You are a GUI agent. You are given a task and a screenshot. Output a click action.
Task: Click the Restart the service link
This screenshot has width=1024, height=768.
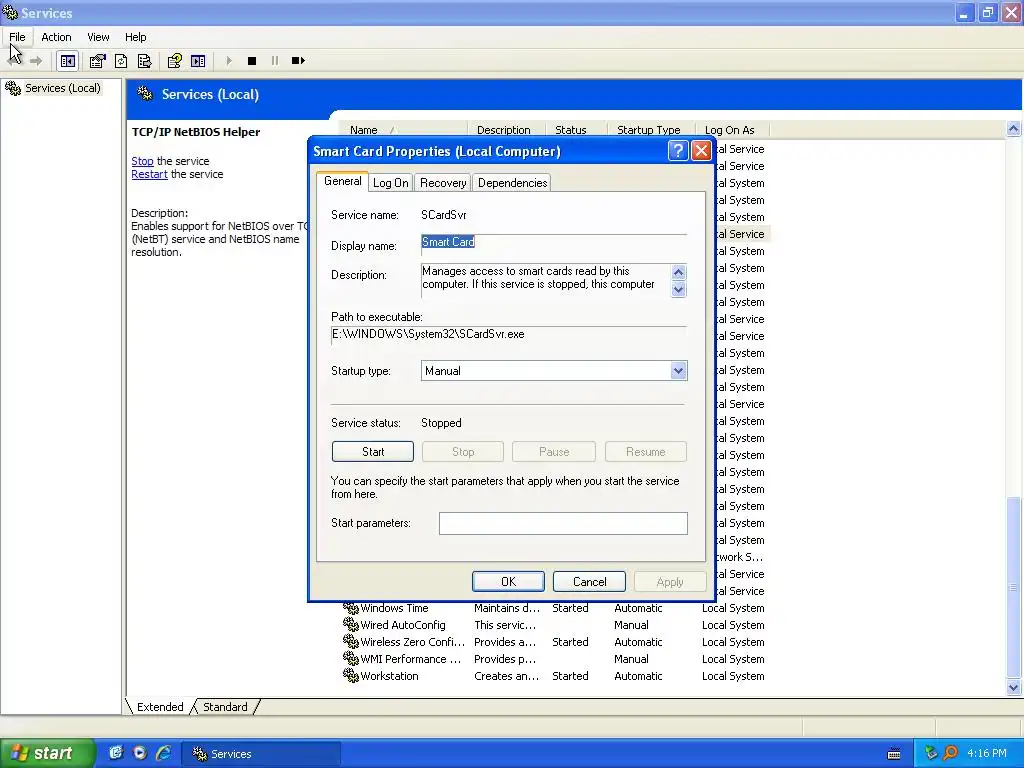pyautogui.click(x=150, y=174)
